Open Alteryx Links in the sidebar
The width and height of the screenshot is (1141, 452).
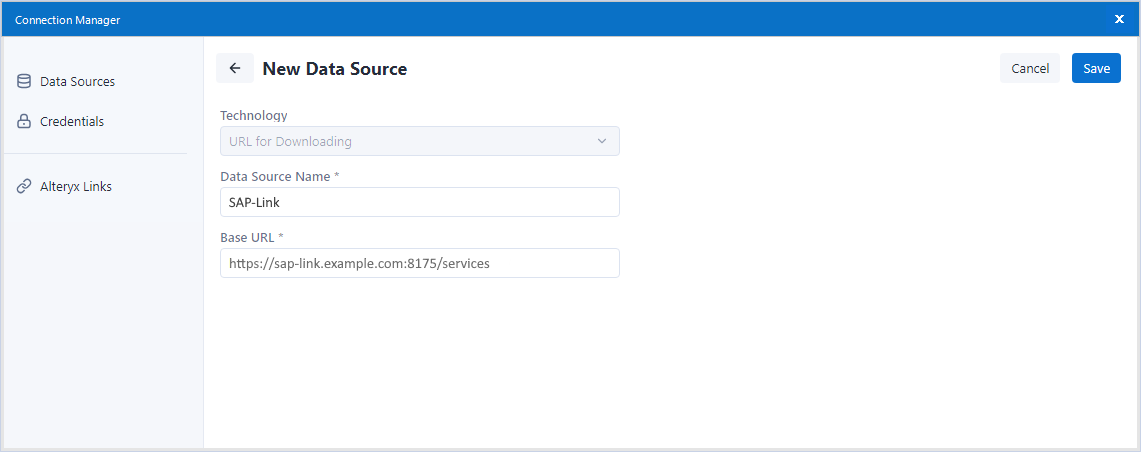[x=76, y=186]
